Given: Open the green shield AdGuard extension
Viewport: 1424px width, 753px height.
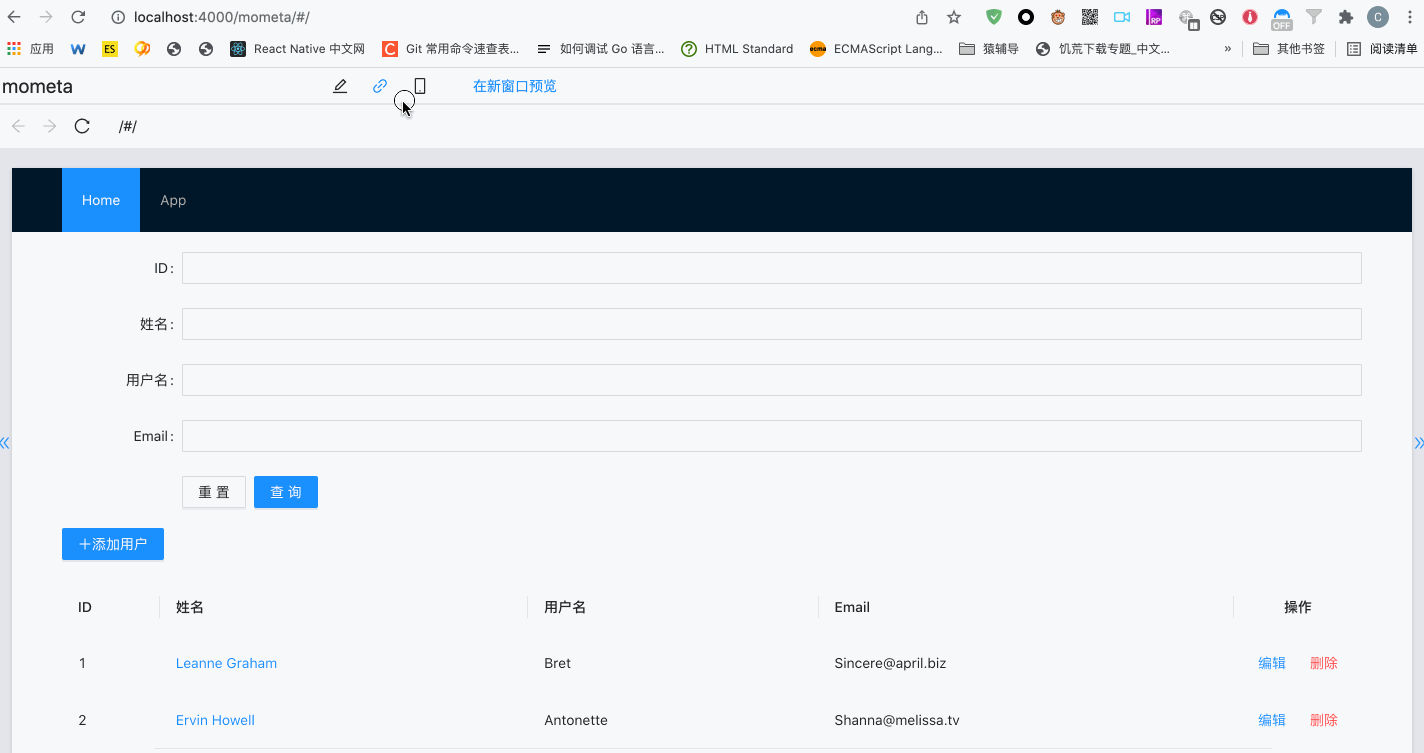Looking at the screenshot, I should tap(993, 17).
